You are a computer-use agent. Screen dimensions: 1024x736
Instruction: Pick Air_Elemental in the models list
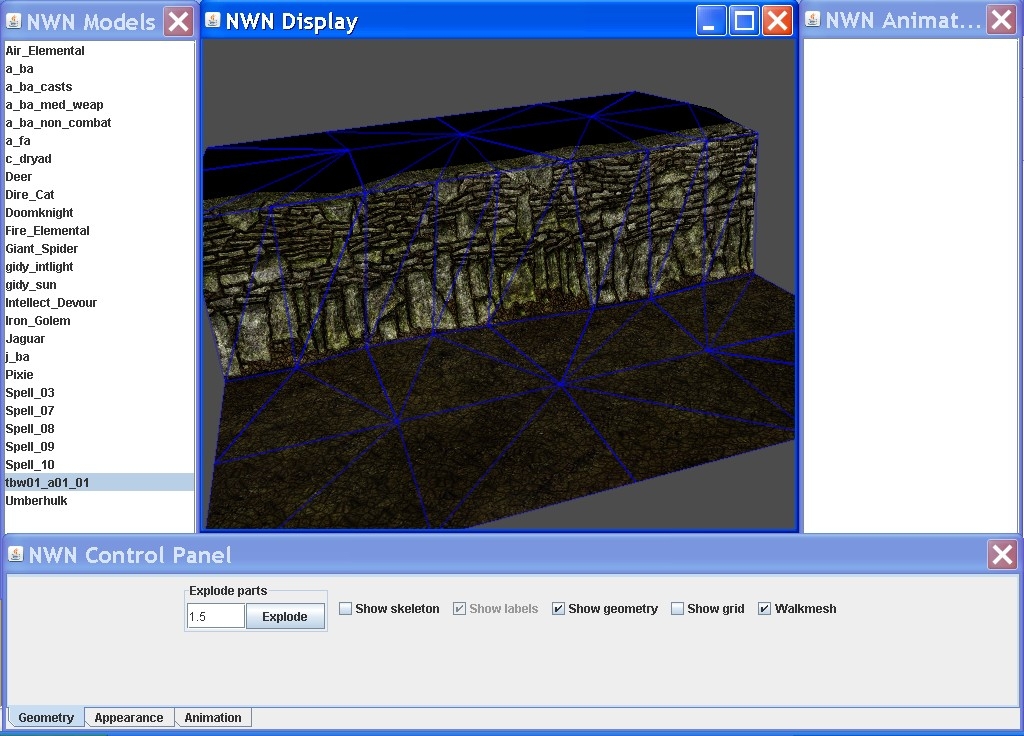click(x=45, y=51)
